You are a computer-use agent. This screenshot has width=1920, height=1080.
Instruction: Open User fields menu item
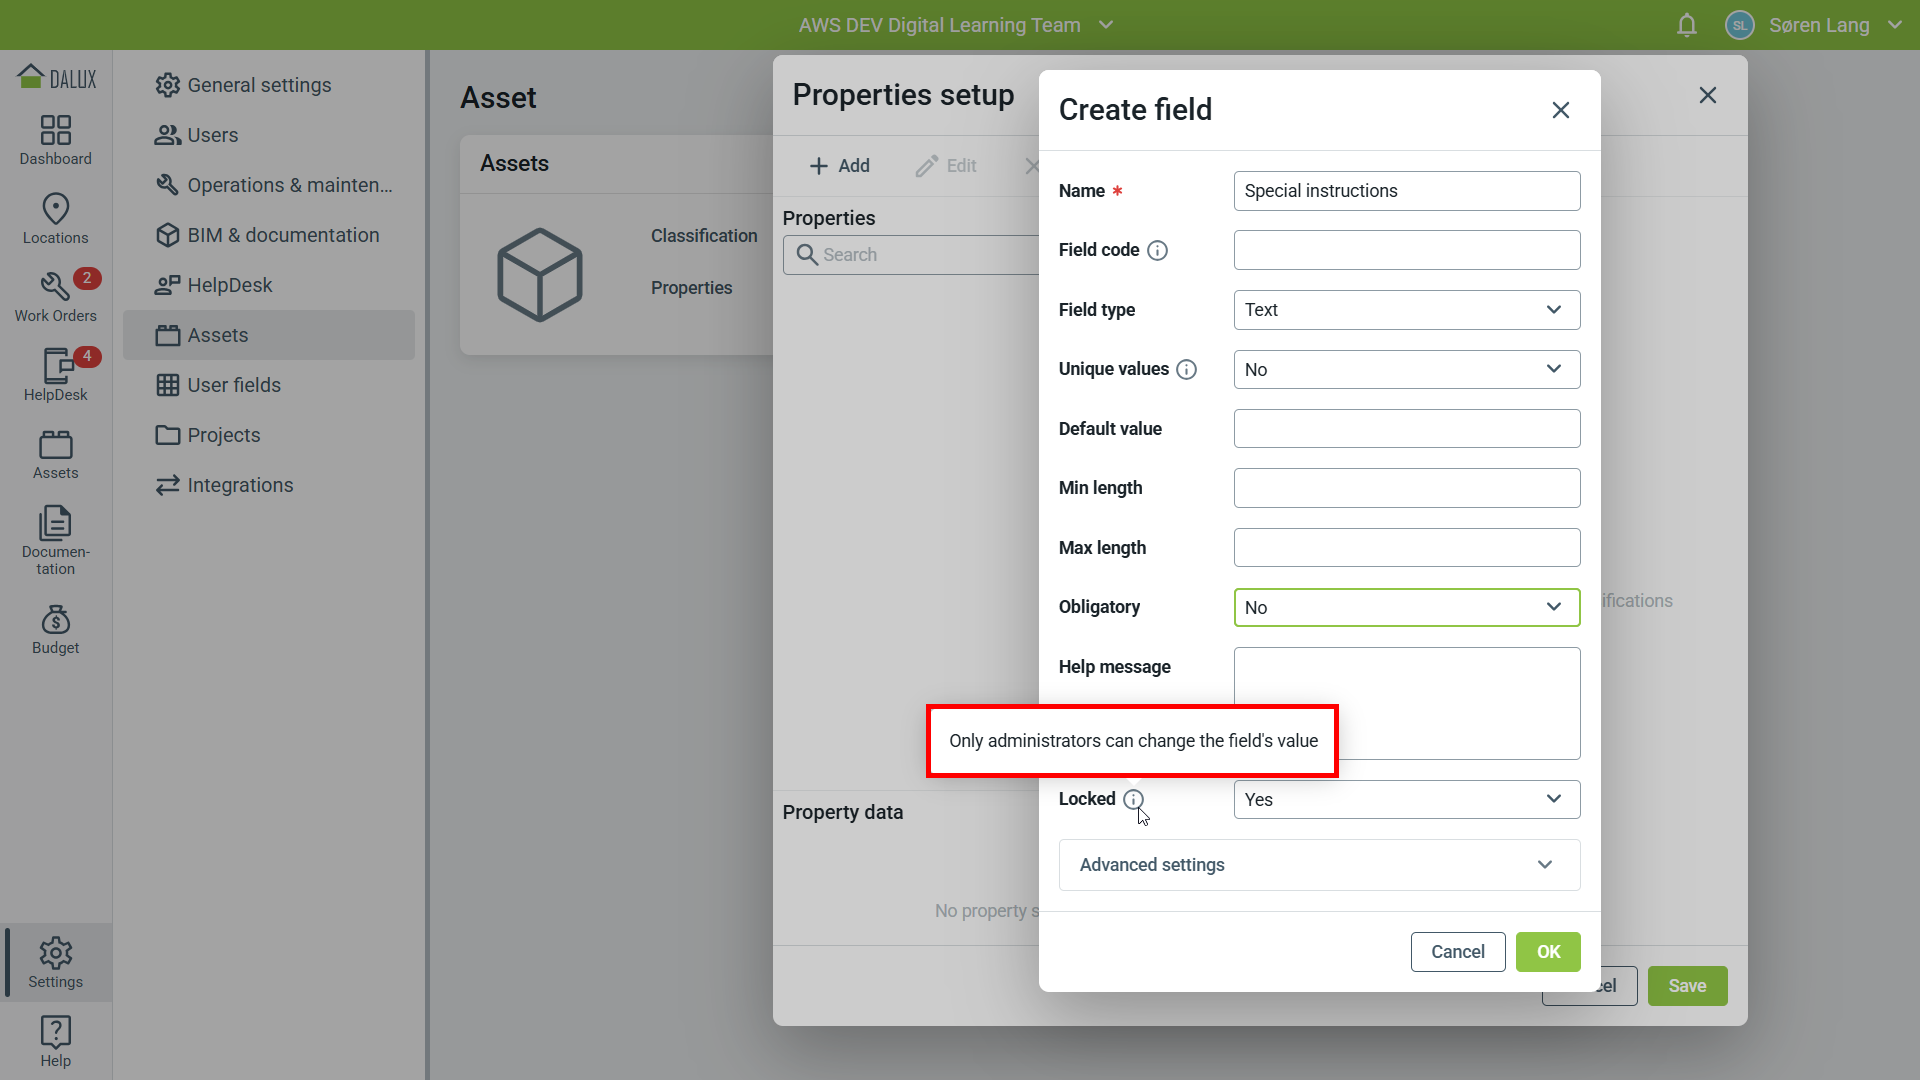point(268,385)
